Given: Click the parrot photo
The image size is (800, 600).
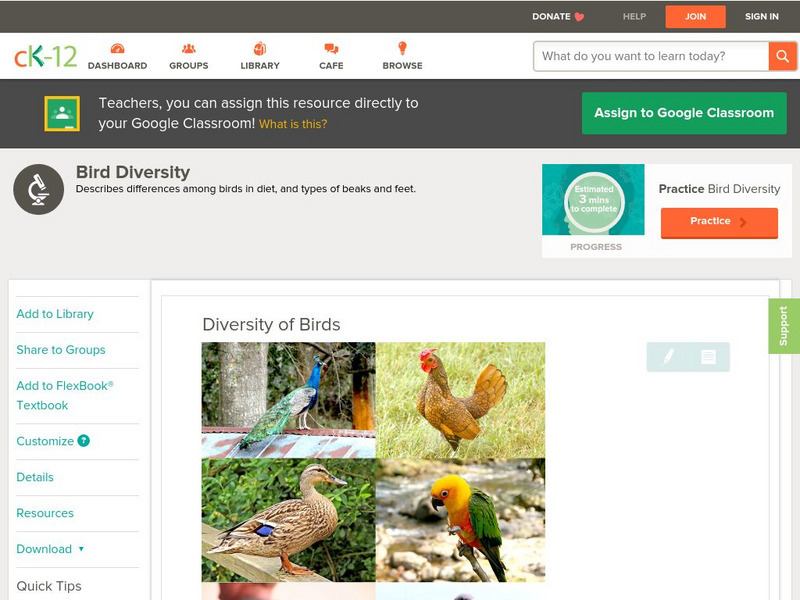Looking at the screenshot, I should point(460,520).
